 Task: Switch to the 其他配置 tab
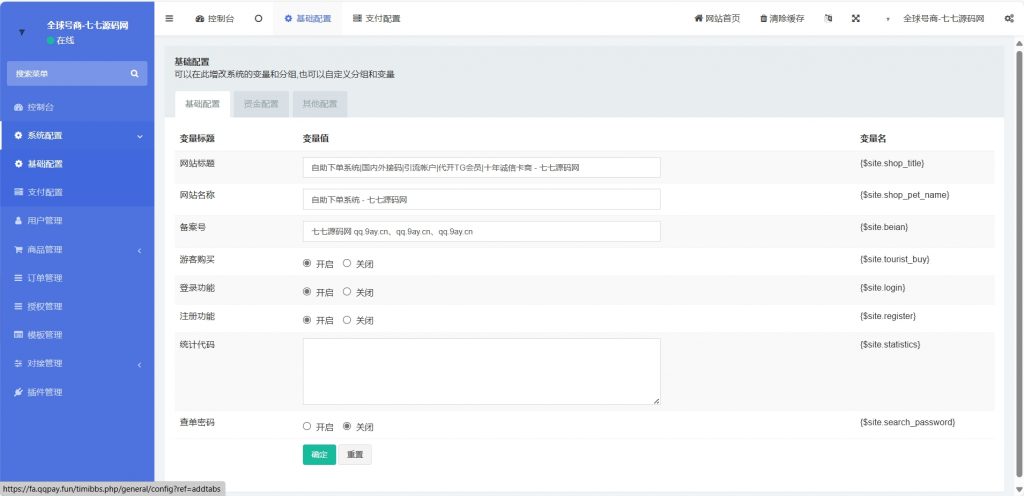click(x=320, y=104)
